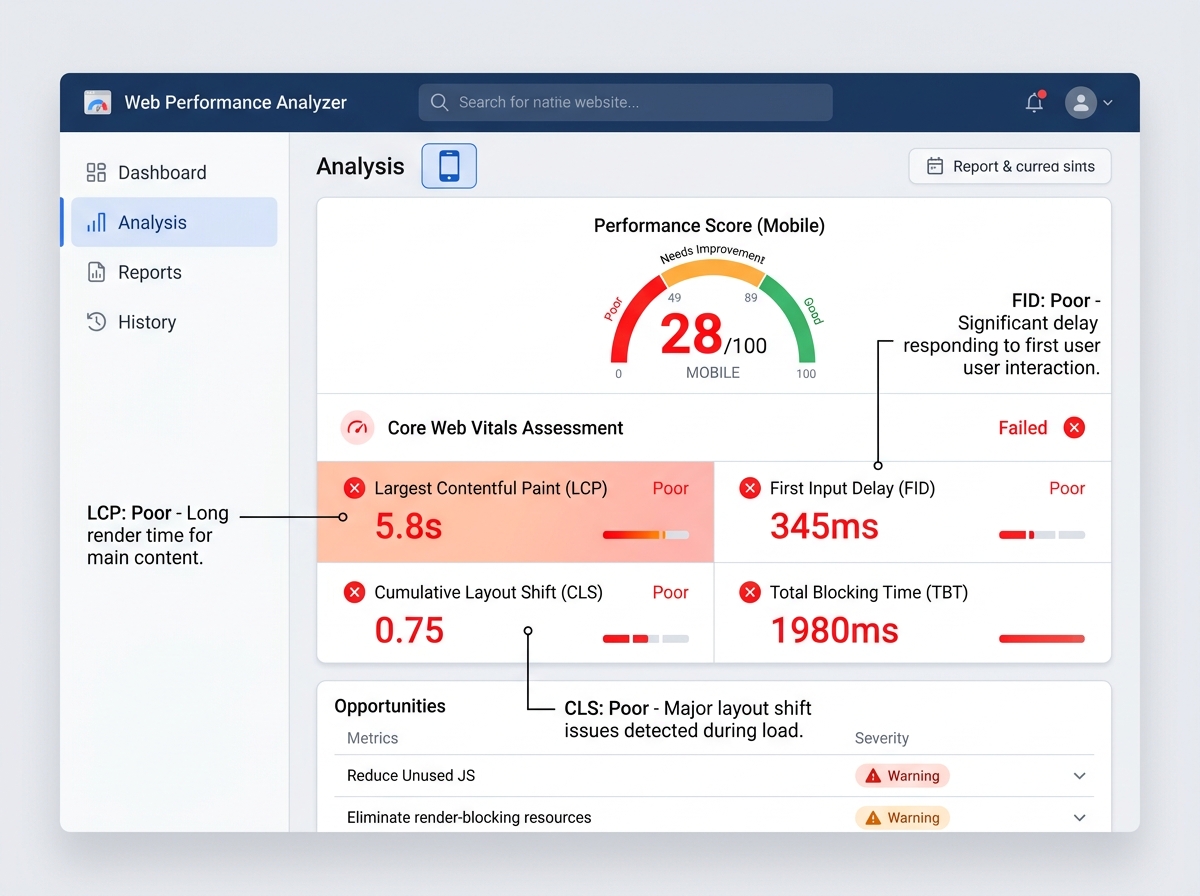Click the Reports document icon
Viewport: 1200px width, 896px height.
point(96,272)
